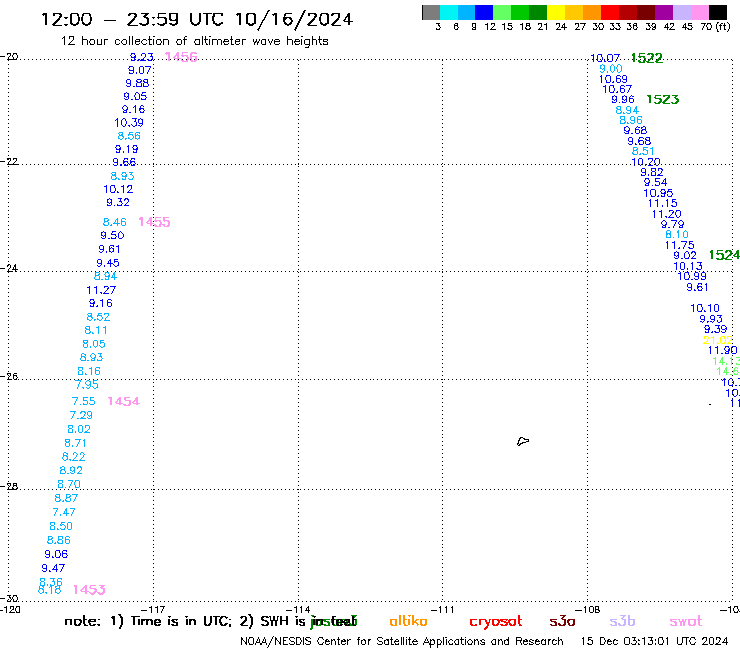Select wave height value 10.07

605,58
